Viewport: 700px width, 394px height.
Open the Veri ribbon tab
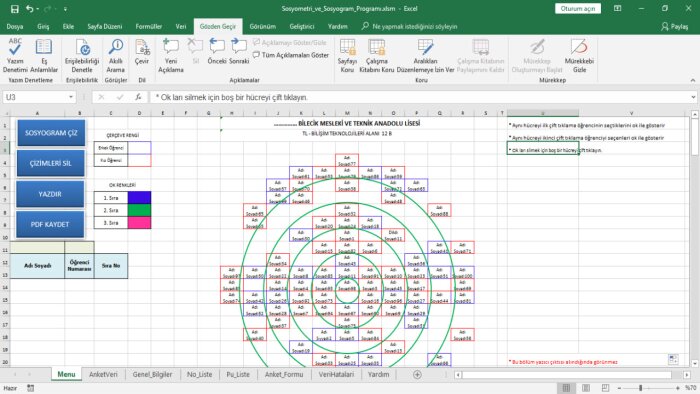coord(181,27)
